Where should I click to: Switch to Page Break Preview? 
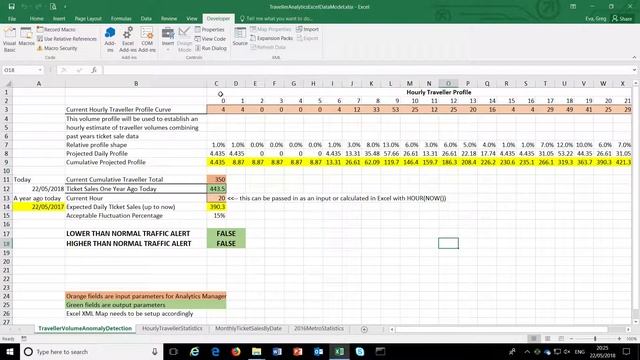pos(561,338)
